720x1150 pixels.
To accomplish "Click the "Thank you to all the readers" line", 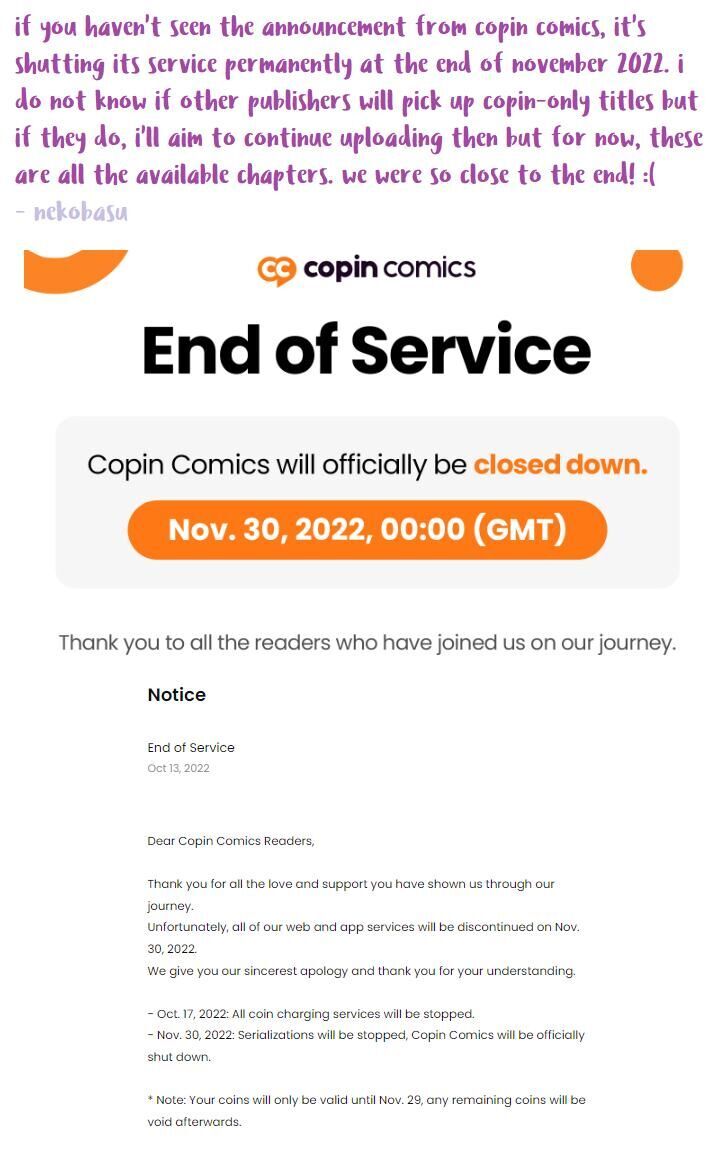I will [367, 643].
